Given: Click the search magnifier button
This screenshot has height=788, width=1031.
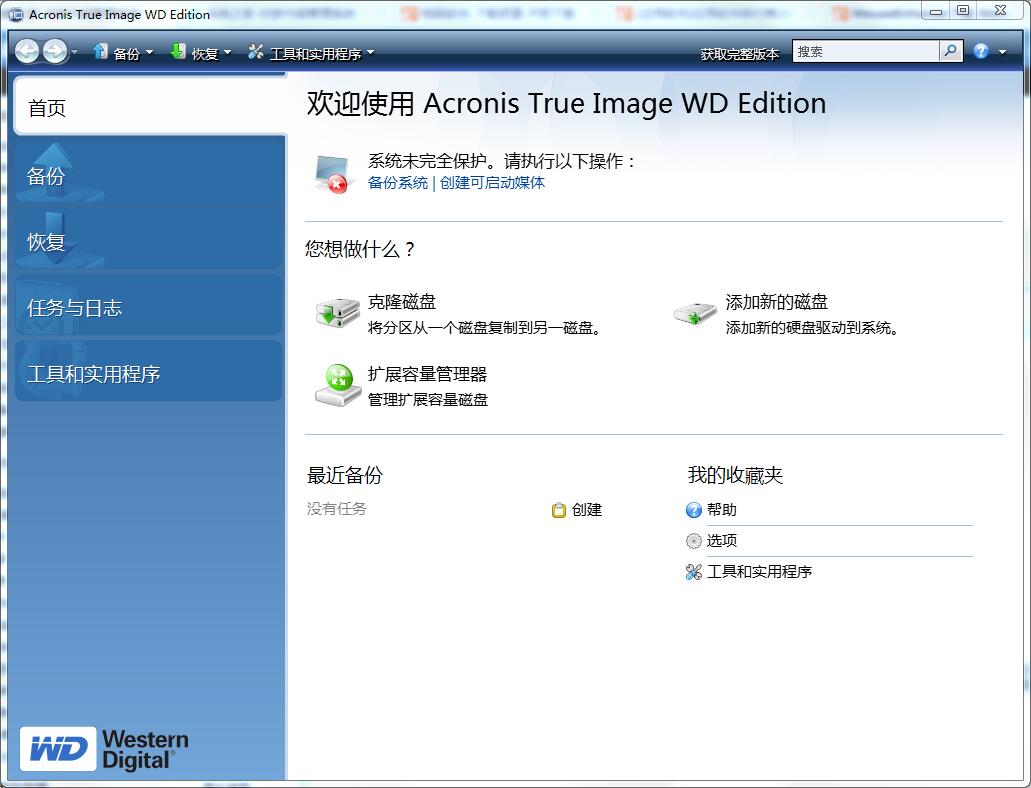Looking at the screenshot, I should pos(951,51).
